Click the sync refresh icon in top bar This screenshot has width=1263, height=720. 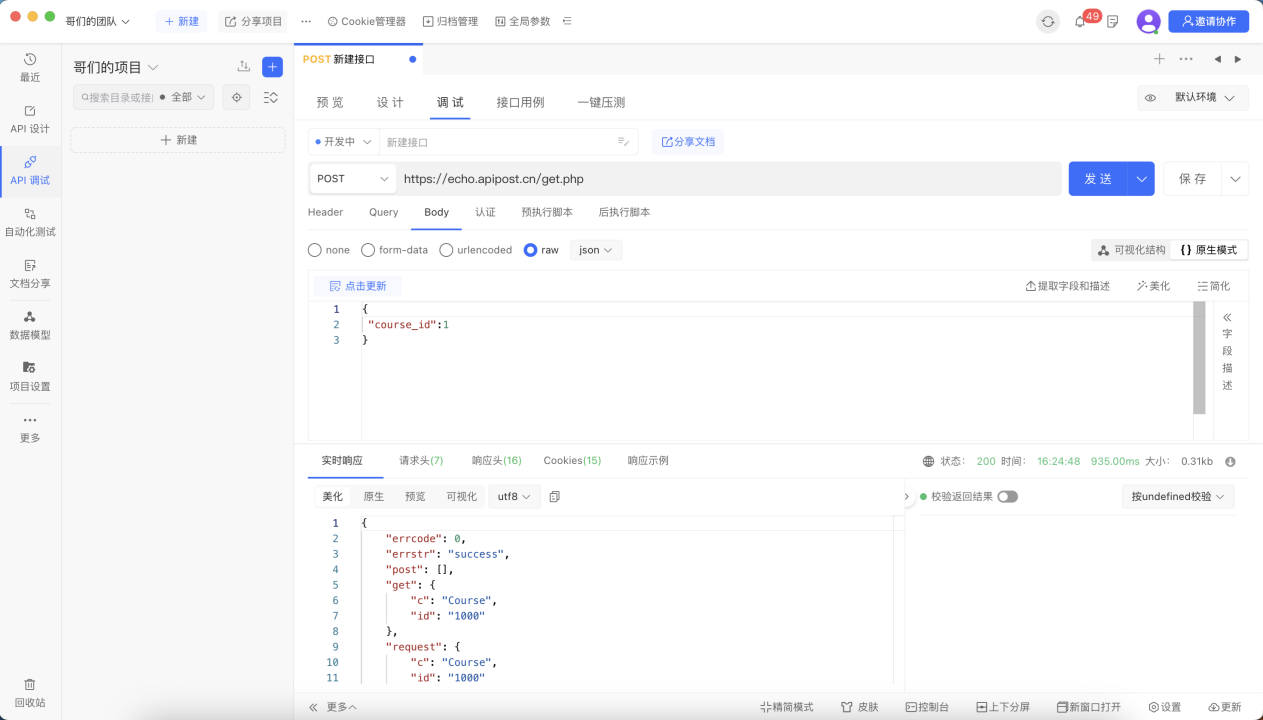pos(1048,21)
